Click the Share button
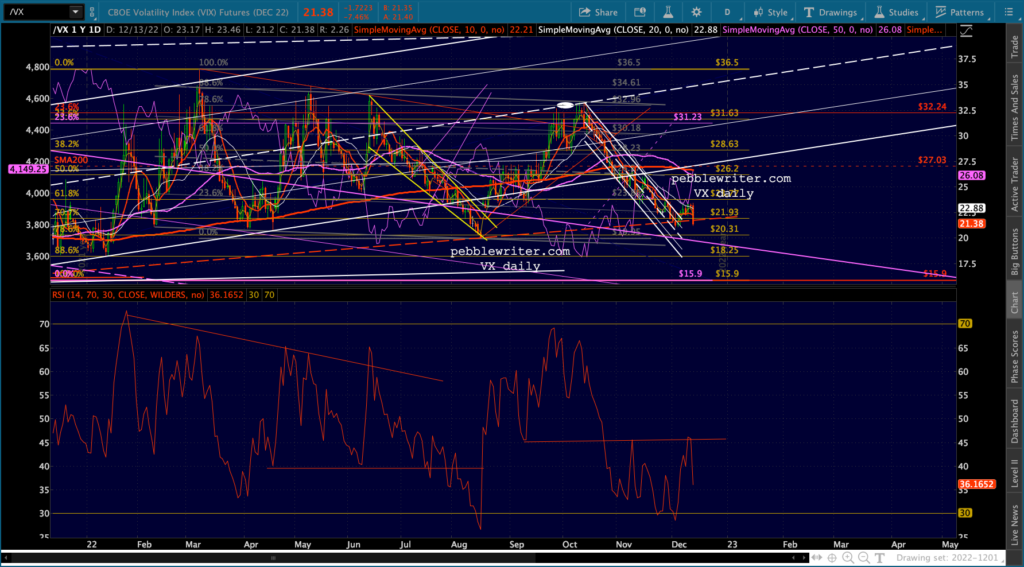The width and height of the screenshot is (1024, 567). (x=599, y=12)
